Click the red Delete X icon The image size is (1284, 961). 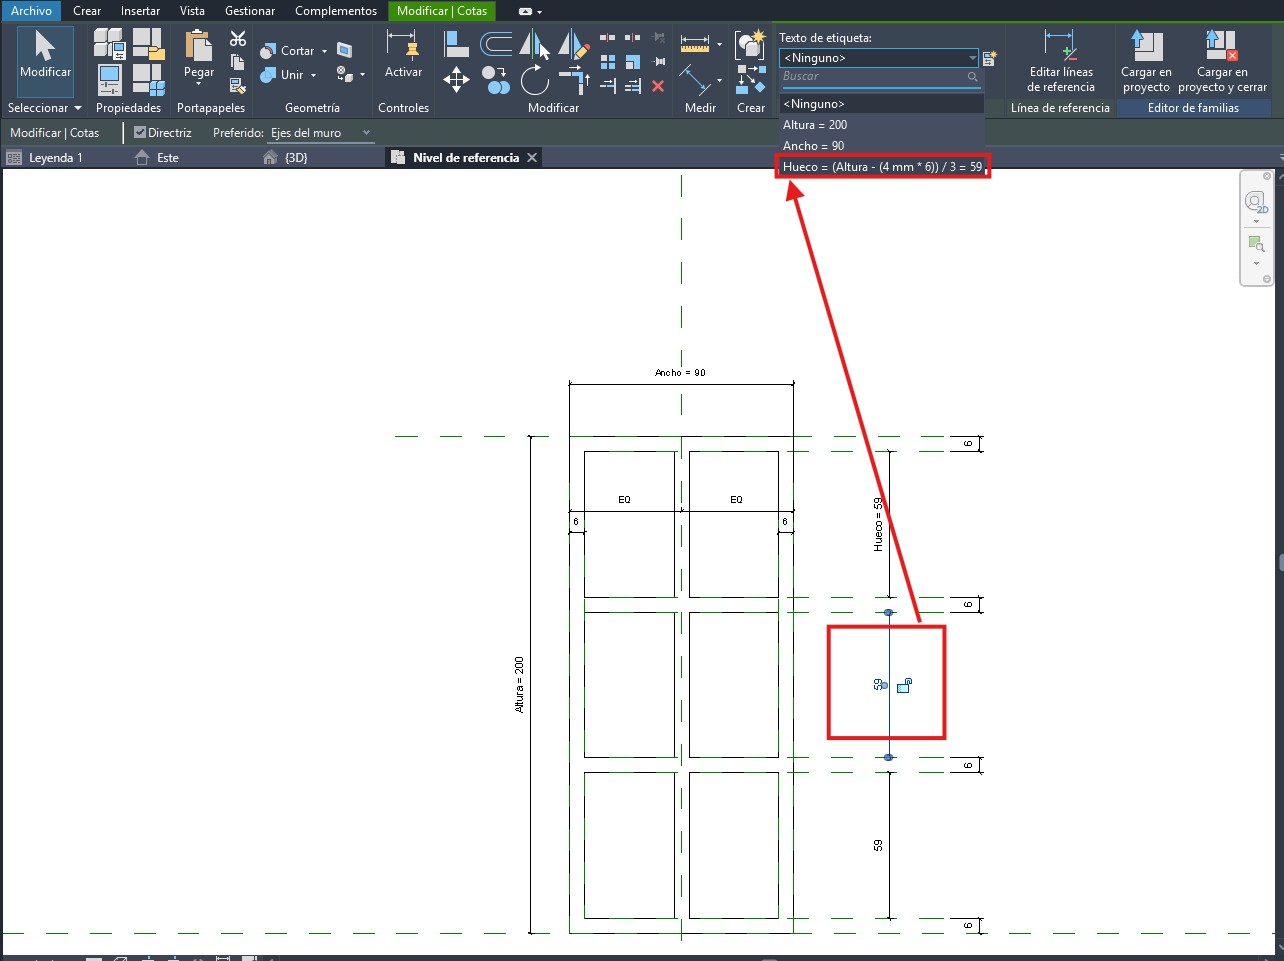[x=658, y=86]
